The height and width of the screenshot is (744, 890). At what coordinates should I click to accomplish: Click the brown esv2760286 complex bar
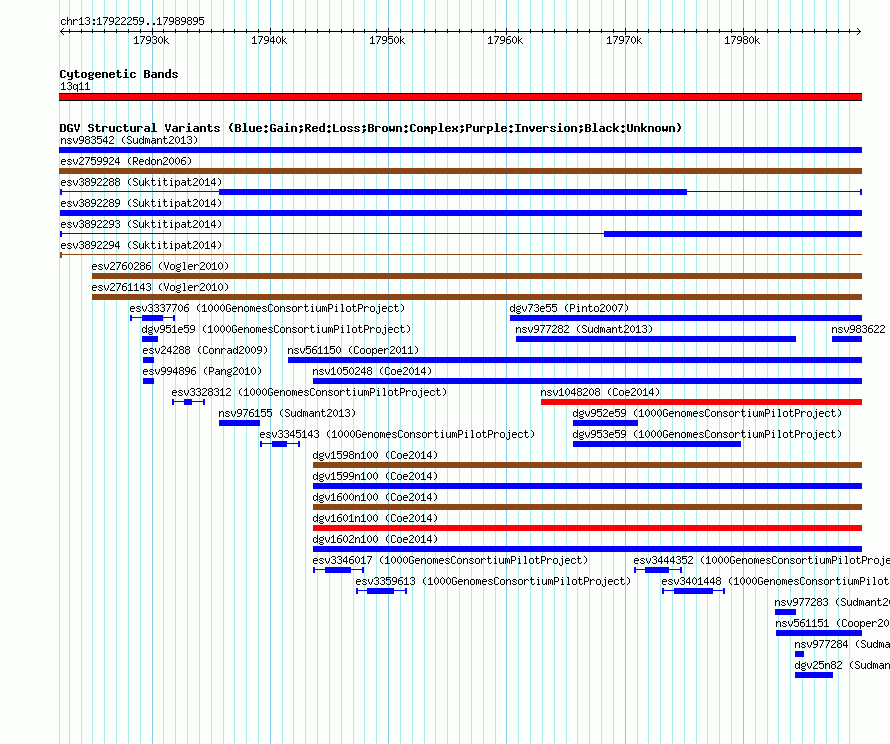click(477, 276)
